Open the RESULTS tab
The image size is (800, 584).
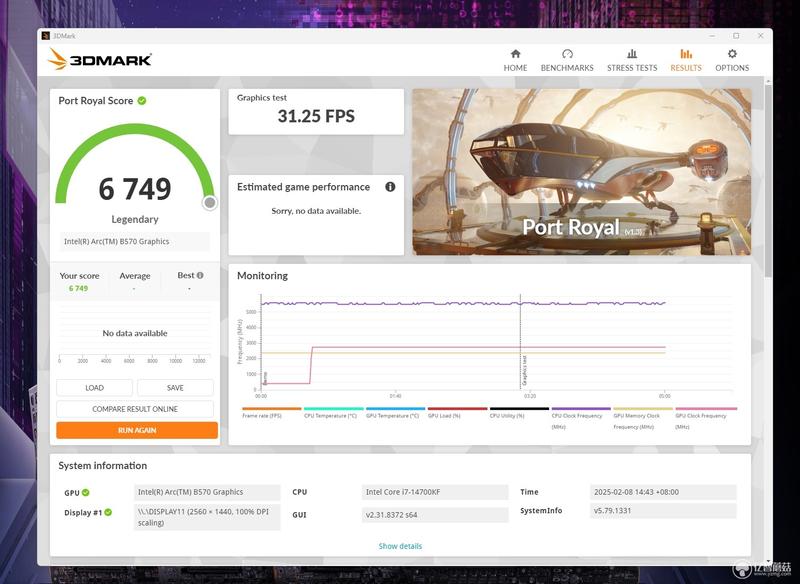coord(686,60)
